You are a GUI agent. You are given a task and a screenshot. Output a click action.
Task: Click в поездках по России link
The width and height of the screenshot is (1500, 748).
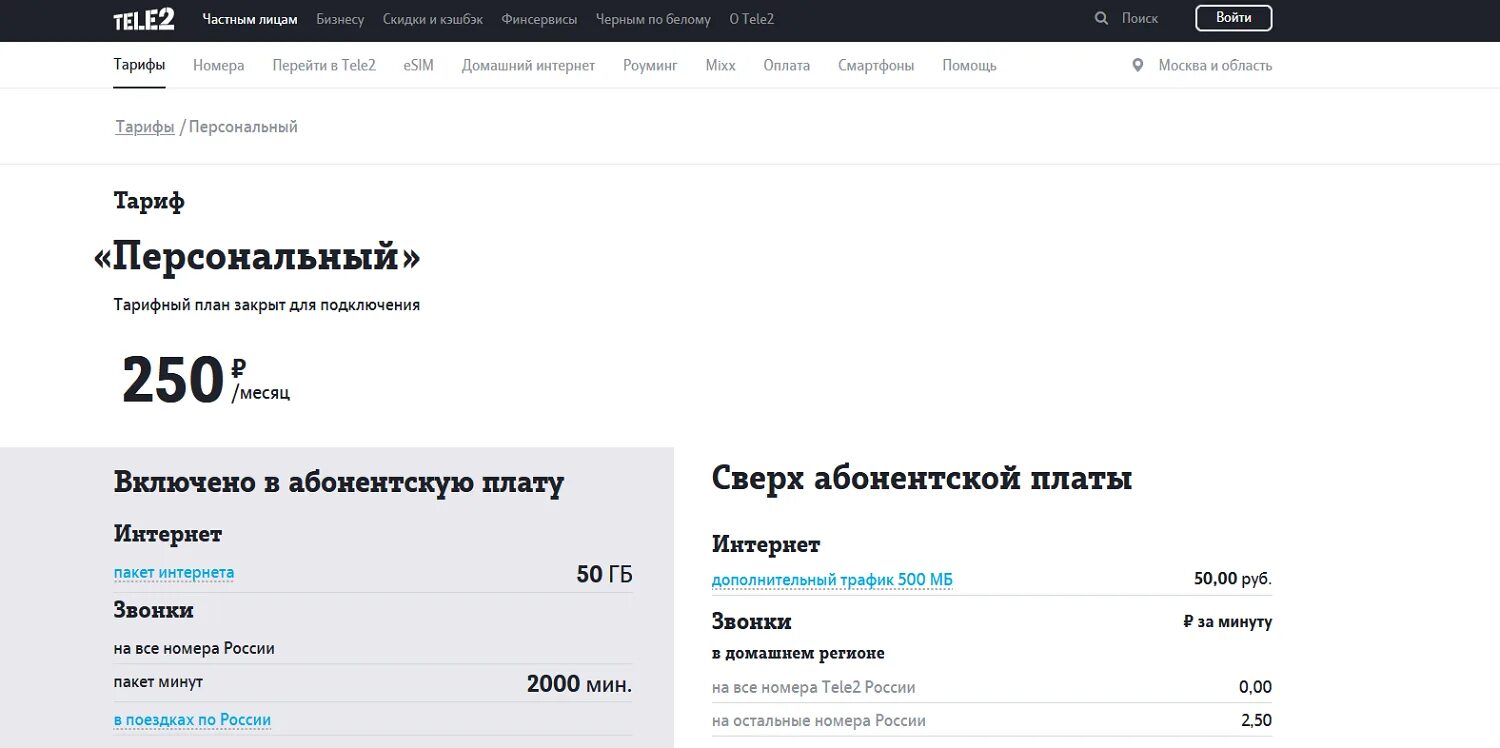click(192, 720)
